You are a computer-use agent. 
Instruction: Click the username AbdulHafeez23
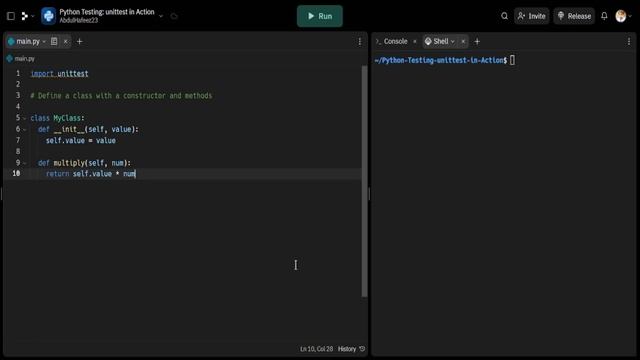(x=79, y=20)
